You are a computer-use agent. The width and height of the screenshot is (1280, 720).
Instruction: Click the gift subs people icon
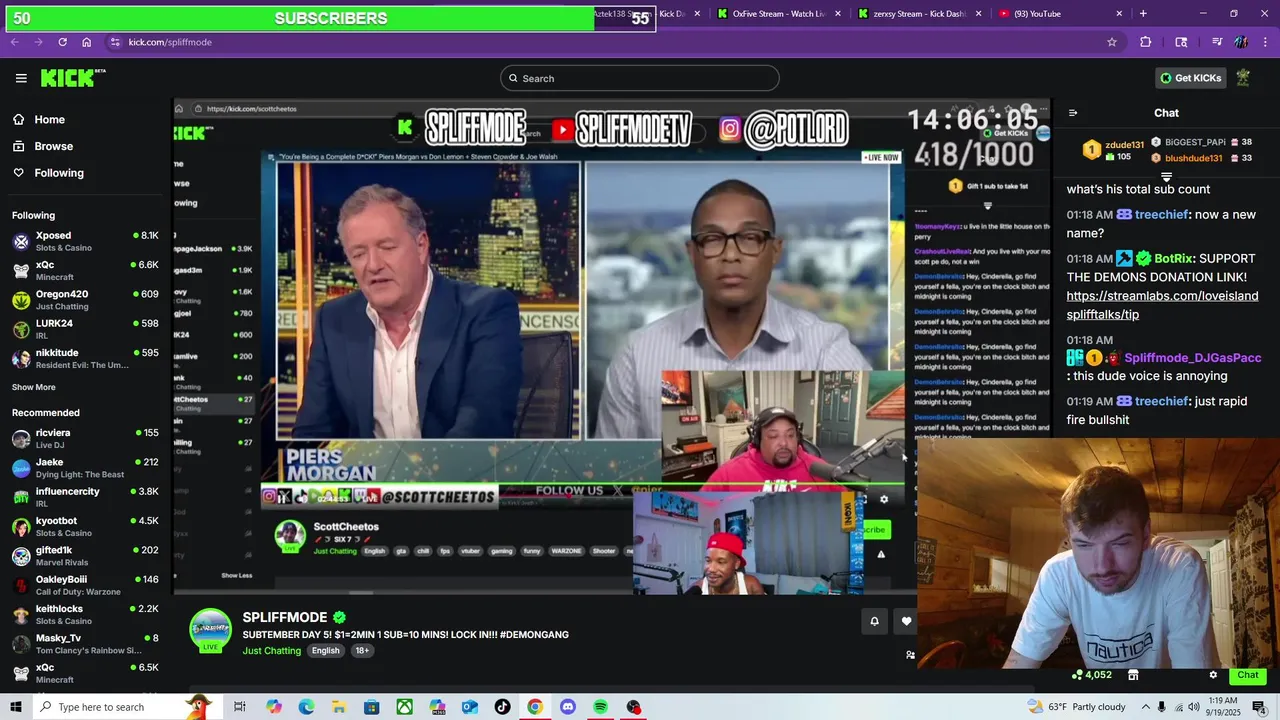point(910,655)
